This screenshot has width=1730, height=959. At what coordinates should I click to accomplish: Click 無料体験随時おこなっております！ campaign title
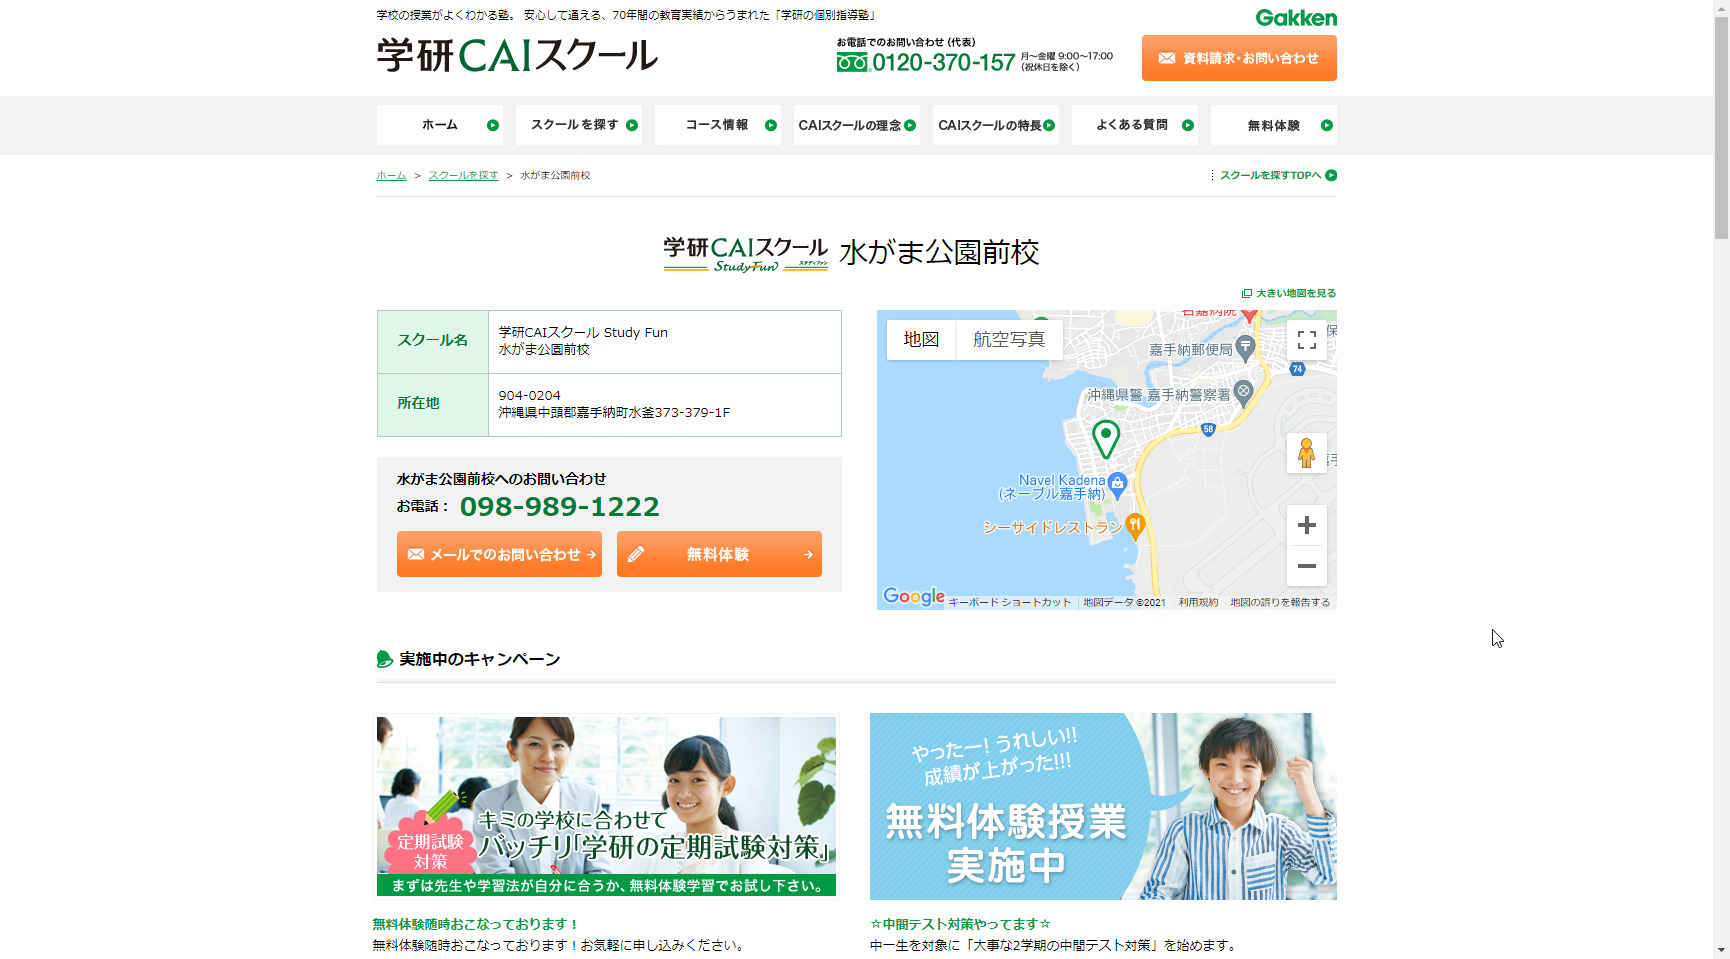[x=476, y=924]
